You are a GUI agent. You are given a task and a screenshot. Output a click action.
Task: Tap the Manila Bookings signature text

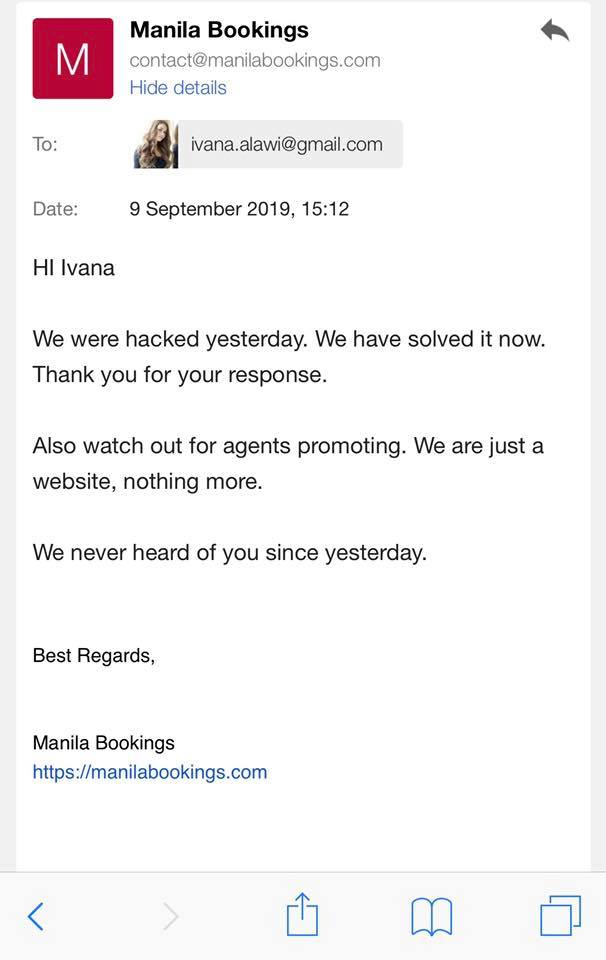(x=104, y=743)
